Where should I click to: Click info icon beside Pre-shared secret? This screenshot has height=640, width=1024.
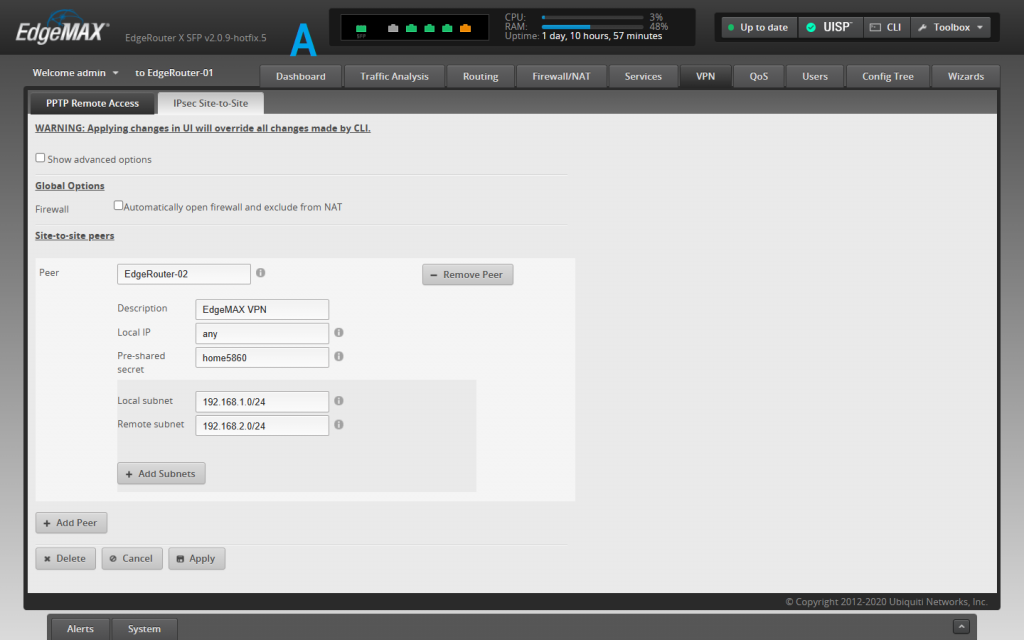click(339, 357)
